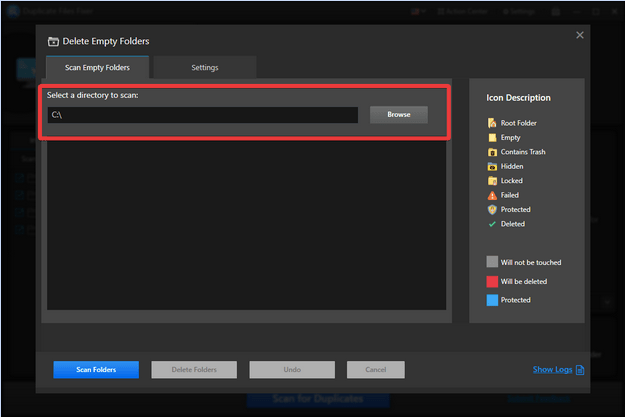Switch to the Settings tab
625x417 pixels.
[x=204, y=67]
